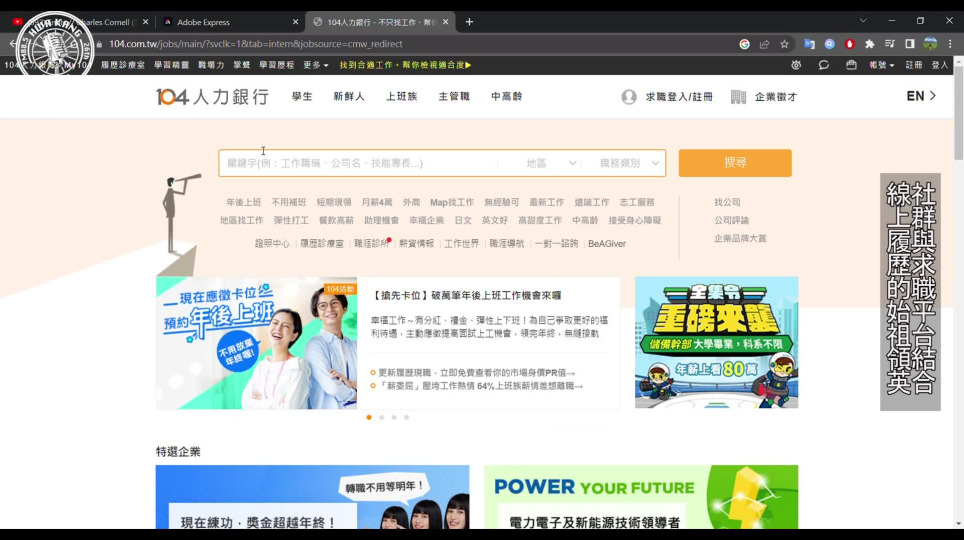964x540 pixels.
Task: Click 企業徵才 link
Action: 775,97
